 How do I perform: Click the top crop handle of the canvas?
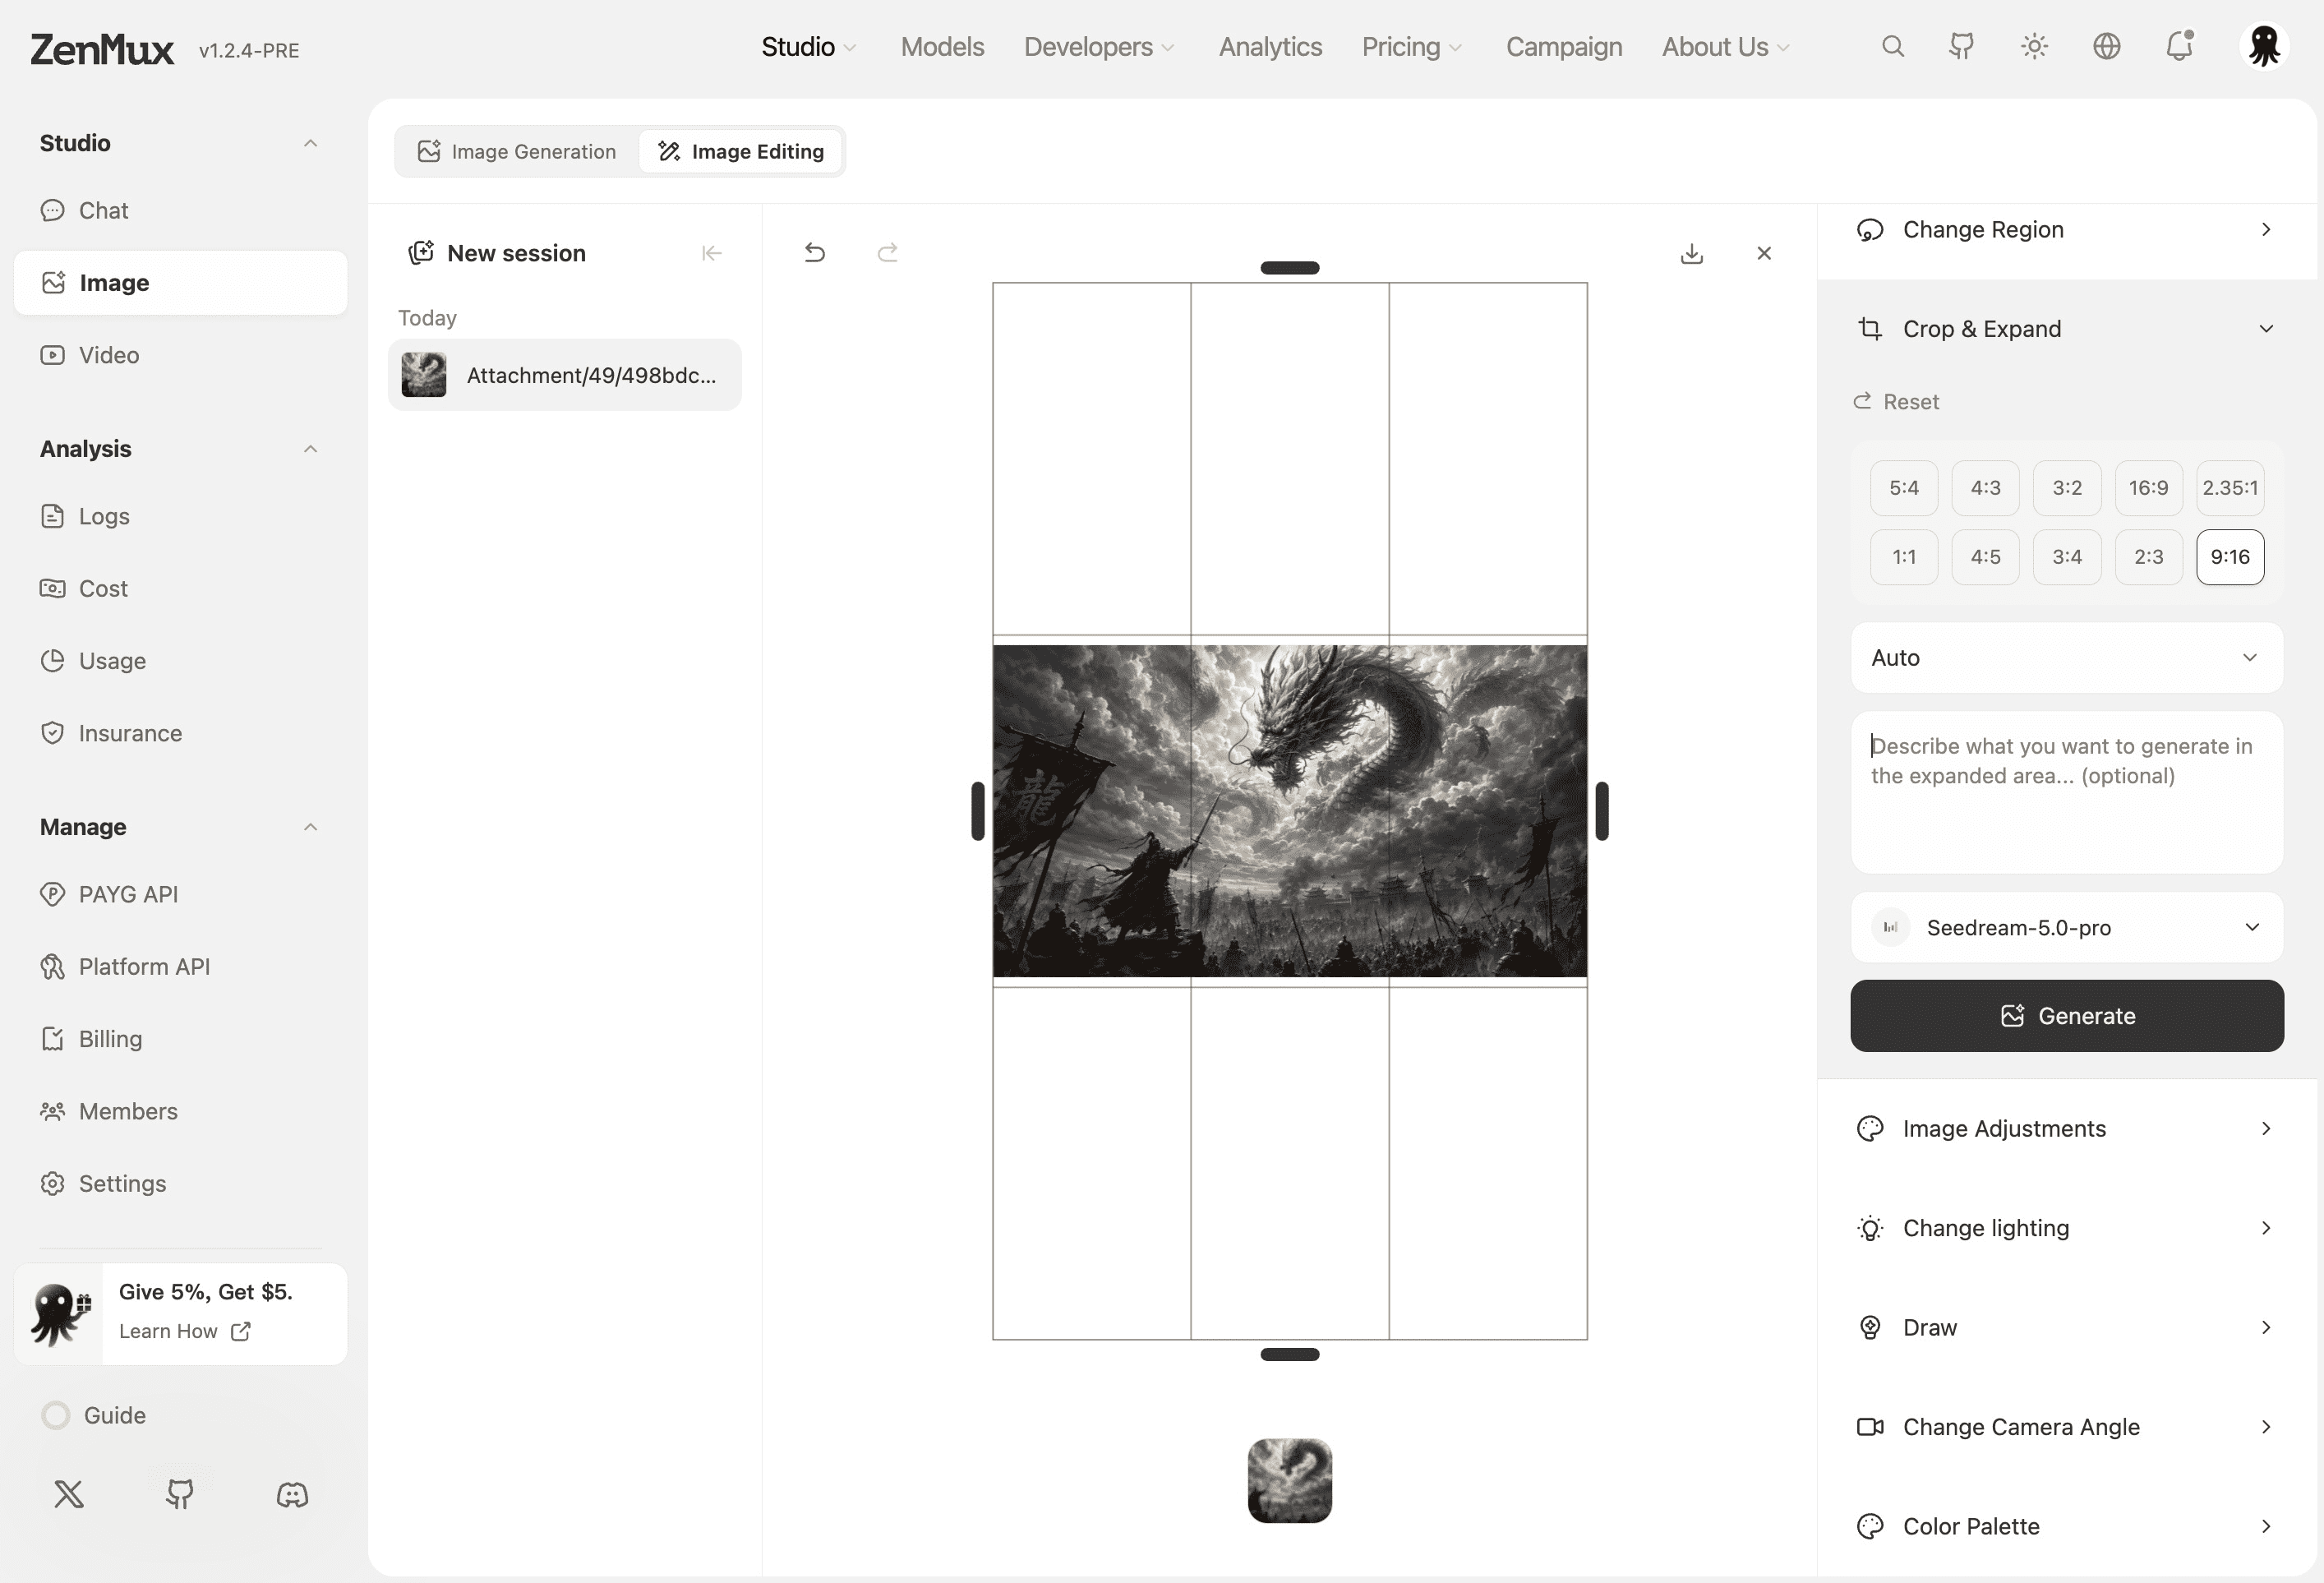pyautogui.click(x=1290, y=267)
